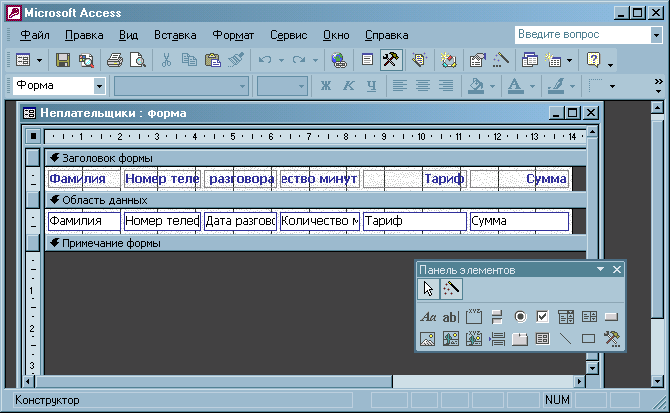670x413 pixels.
Task: Open More Controls in the toolbox
Action: [x=611, y=339]
